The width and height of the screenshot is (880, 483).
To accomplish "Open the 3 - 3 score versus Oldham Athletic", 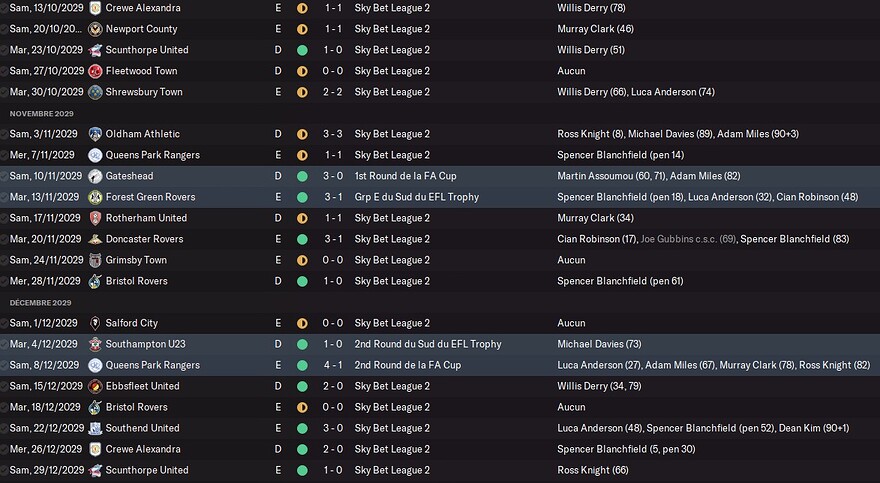I will [x=332, y=134].
